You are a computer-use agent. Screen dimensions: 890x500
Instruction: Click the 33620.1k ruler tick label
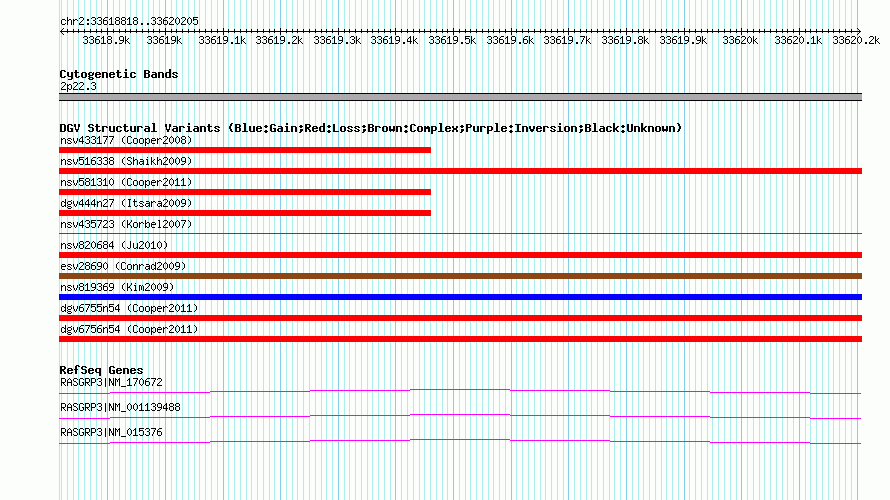[799, 40]
